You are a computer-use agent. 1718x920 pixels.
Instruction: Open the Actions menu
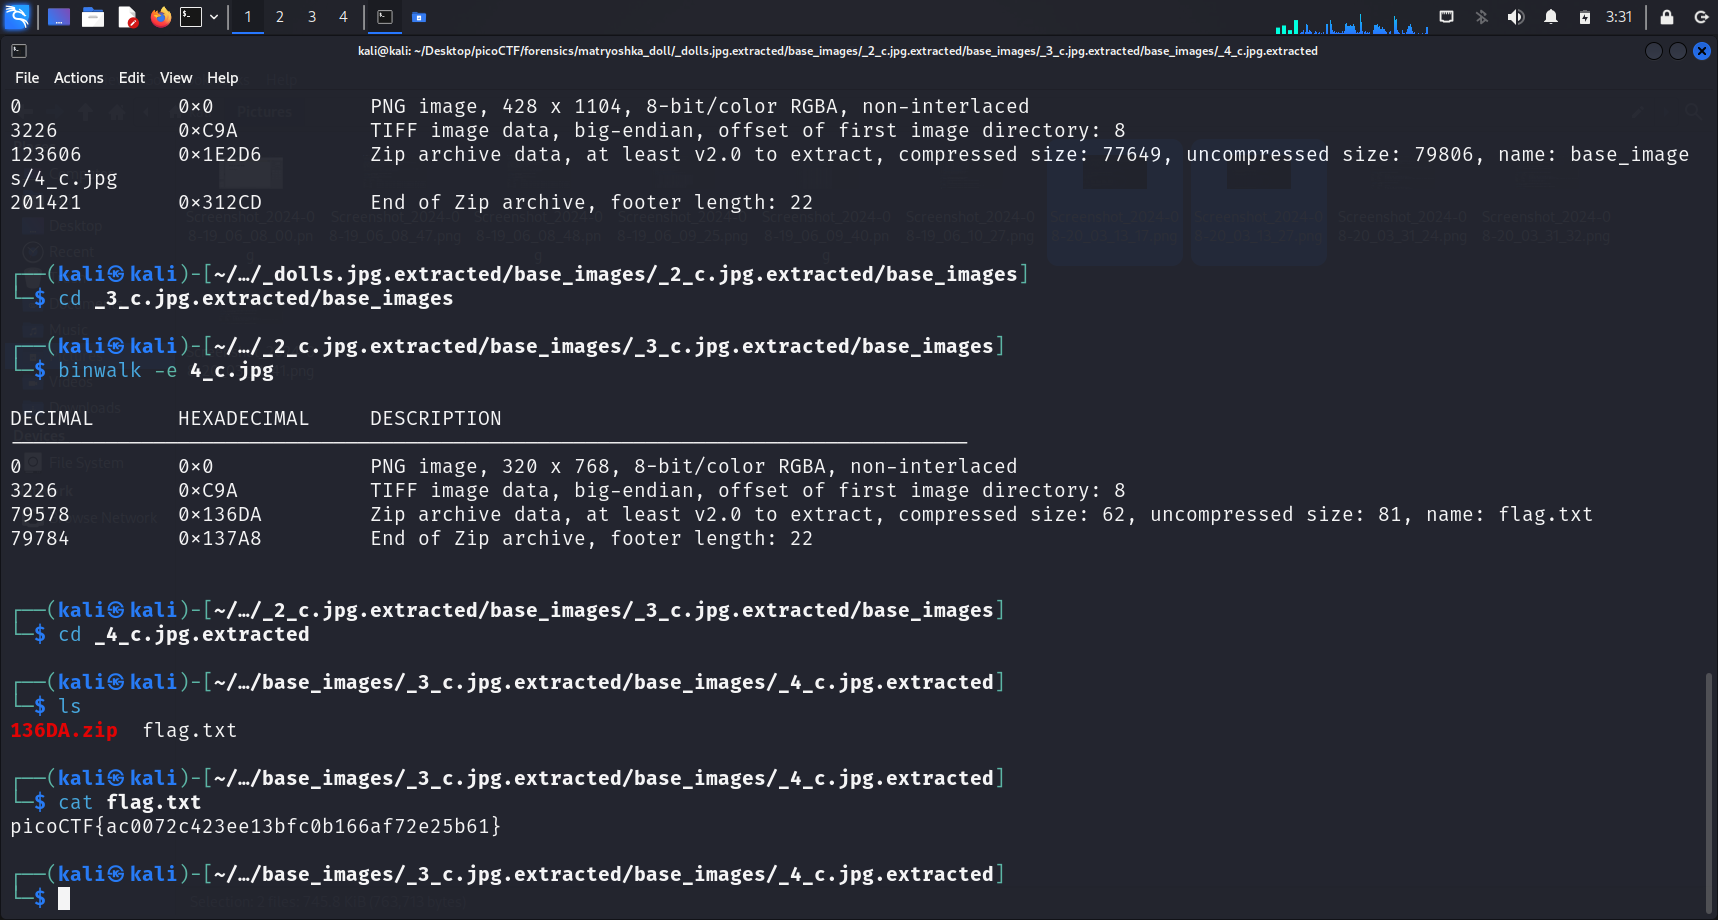coord(78,78)
